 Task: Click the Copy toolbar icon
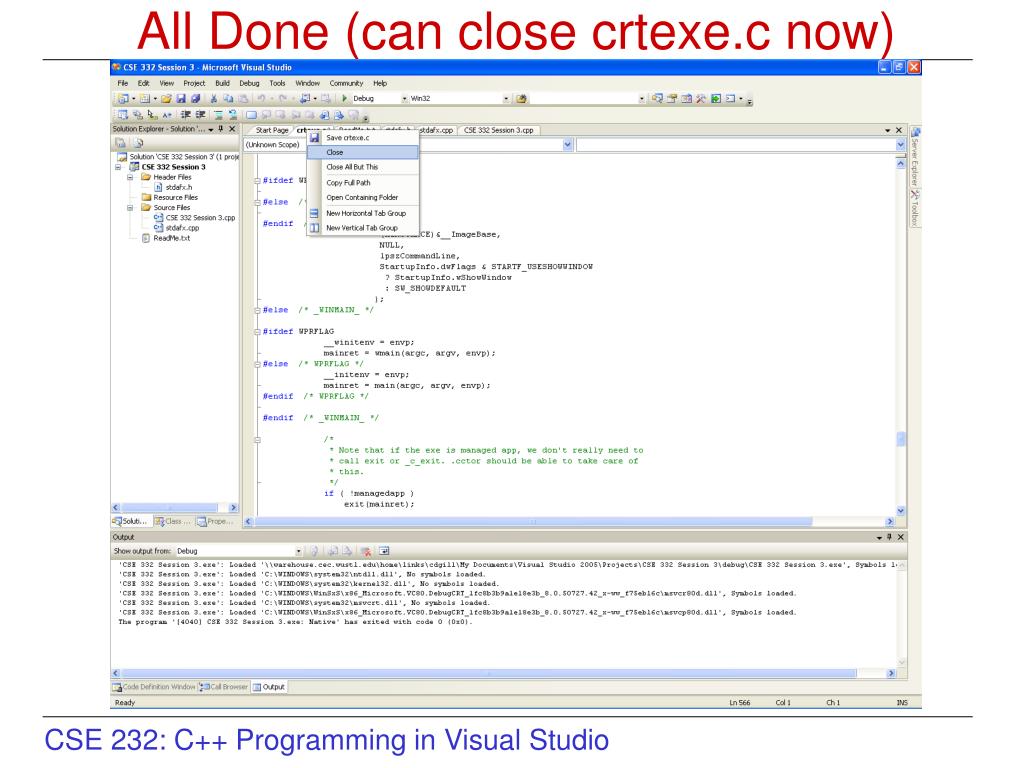pyautogui.click(x=228, y=99)
